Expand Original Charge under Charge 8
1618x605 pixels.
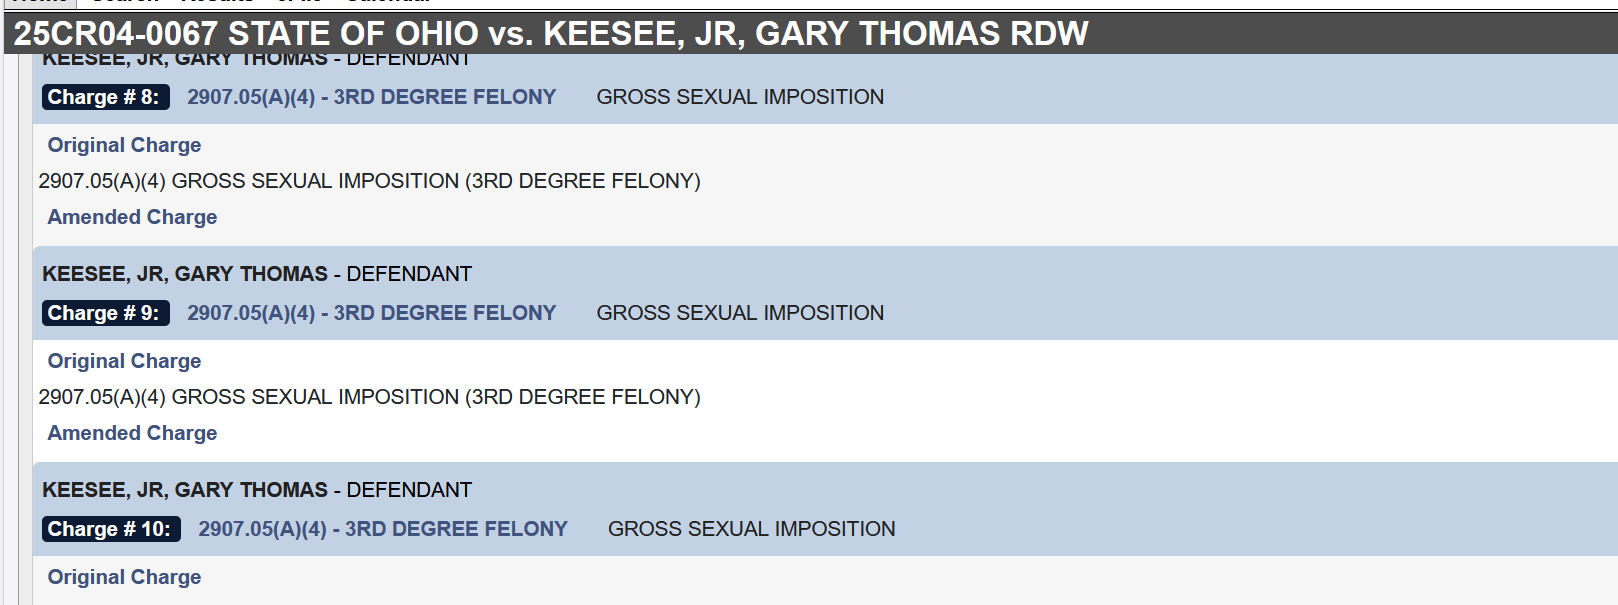pyautogui.click(x=124, y=145)
